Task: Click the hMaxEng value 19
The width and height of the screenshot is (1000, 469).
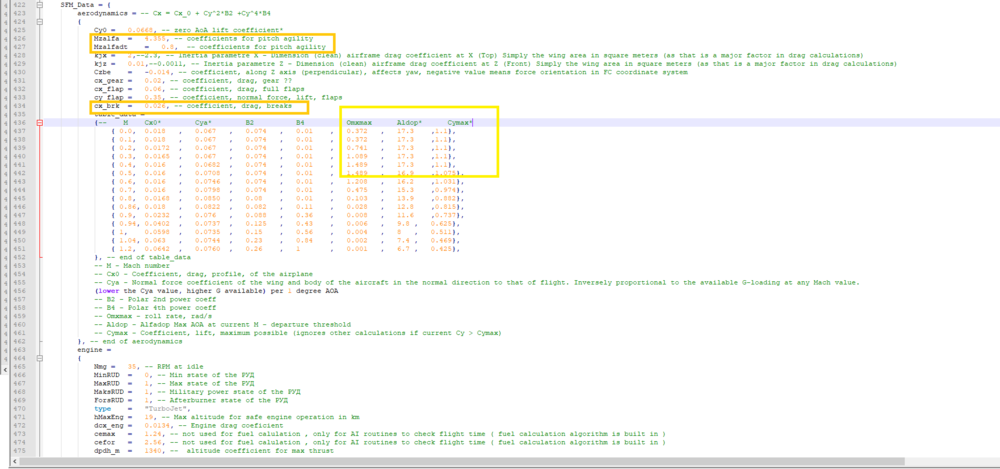Action: point(149,417)
